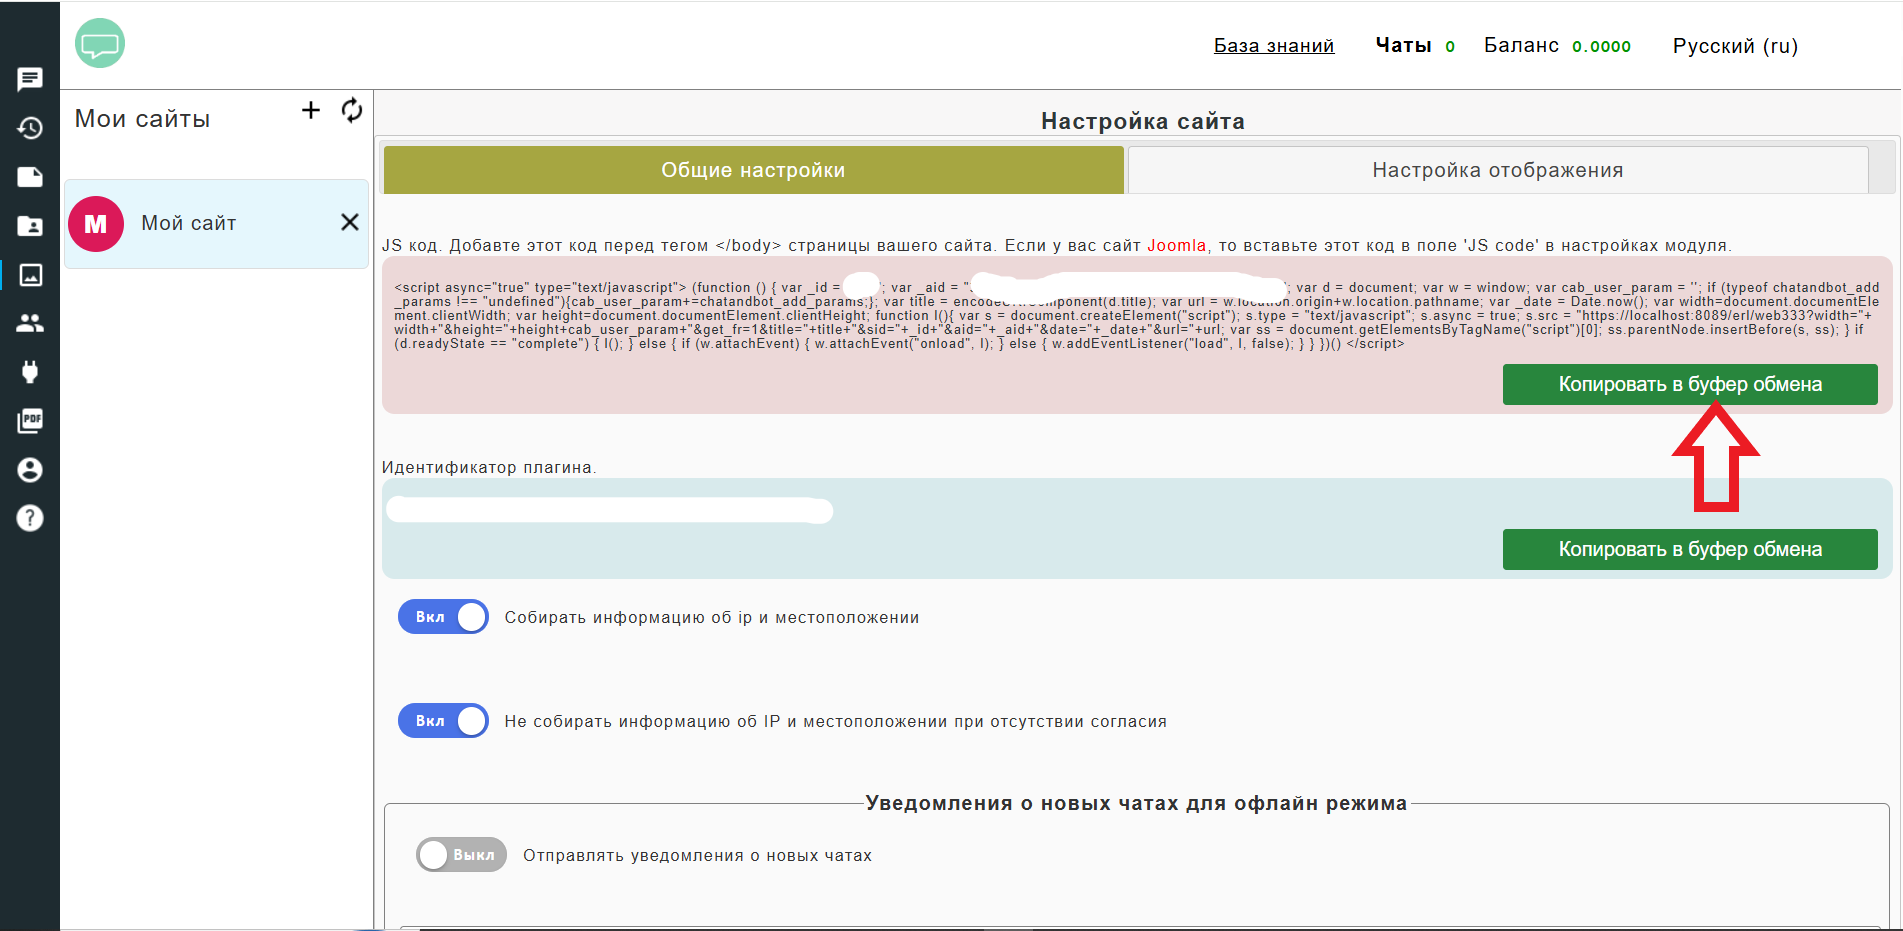Open chat history clock icon
Screen dimensions: 1903x931
[x=30, y=128]
